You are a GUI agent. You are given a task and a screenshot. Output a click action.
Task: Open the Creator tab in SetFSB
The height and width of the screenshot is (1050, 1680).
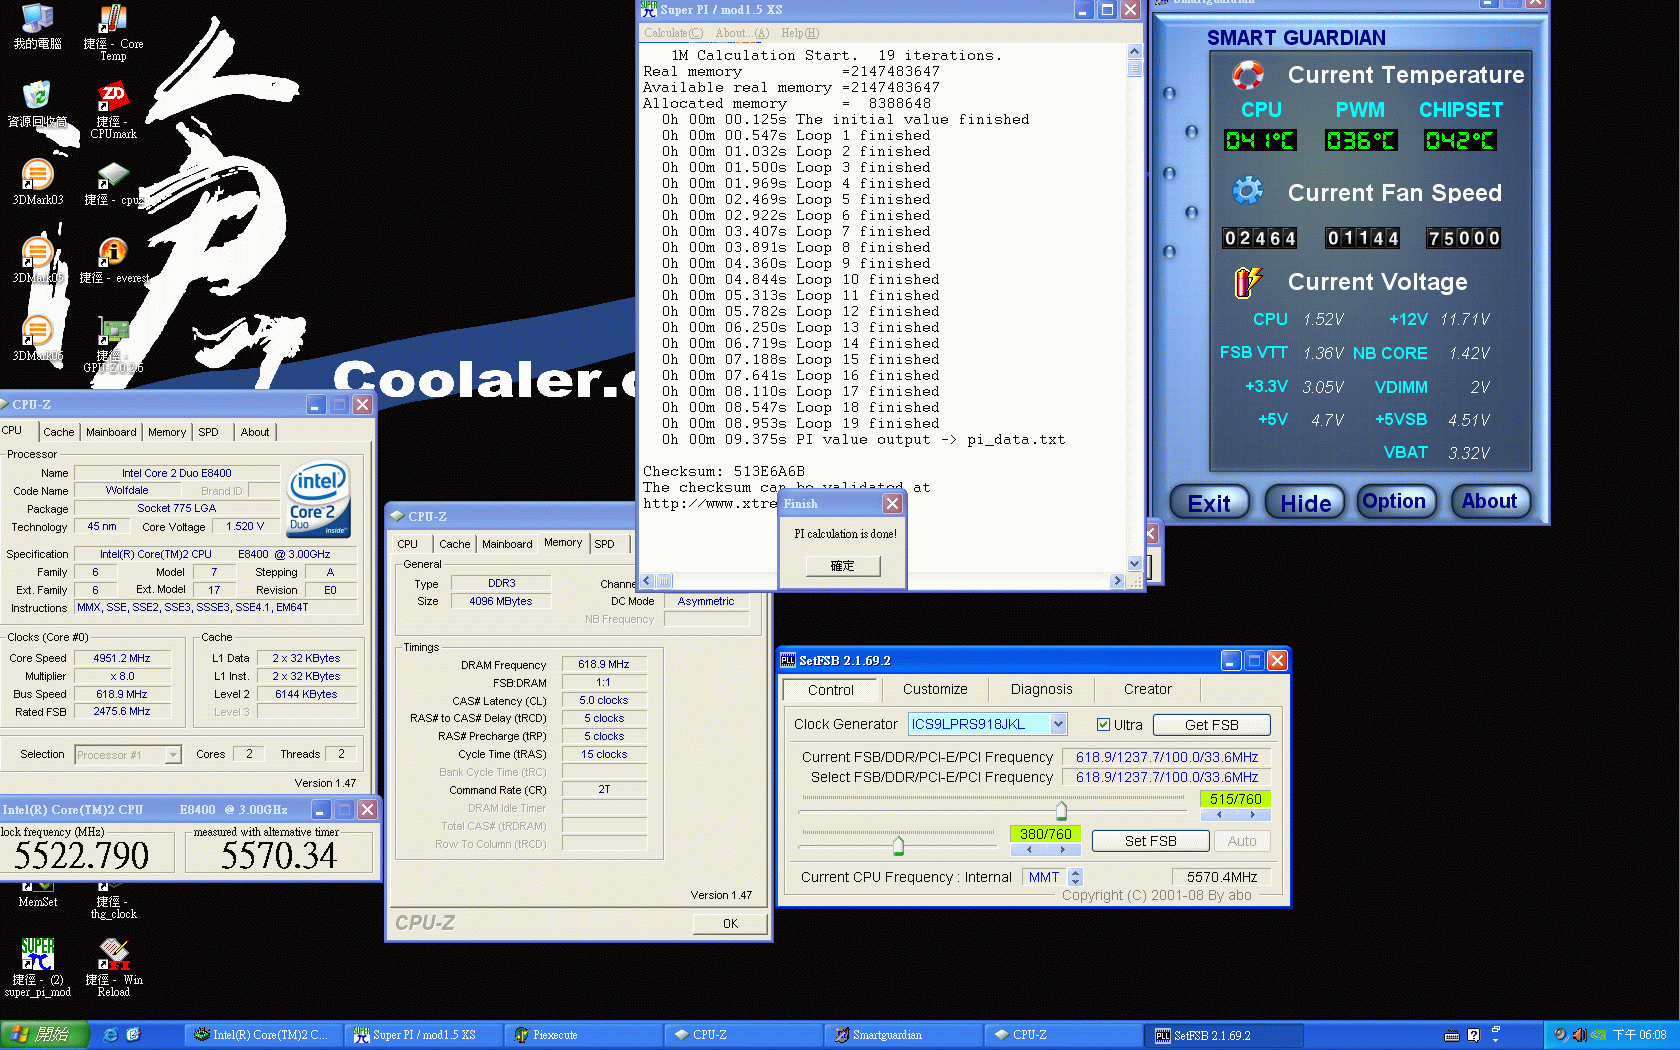pyautogui.click(x=1147, y=689)
